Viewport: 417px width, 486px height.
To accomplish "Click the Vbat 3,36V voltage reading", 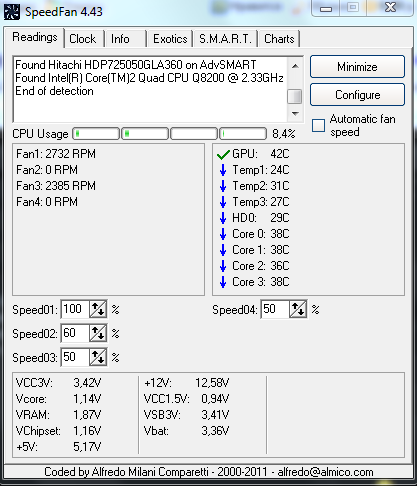I will (186, 431).
